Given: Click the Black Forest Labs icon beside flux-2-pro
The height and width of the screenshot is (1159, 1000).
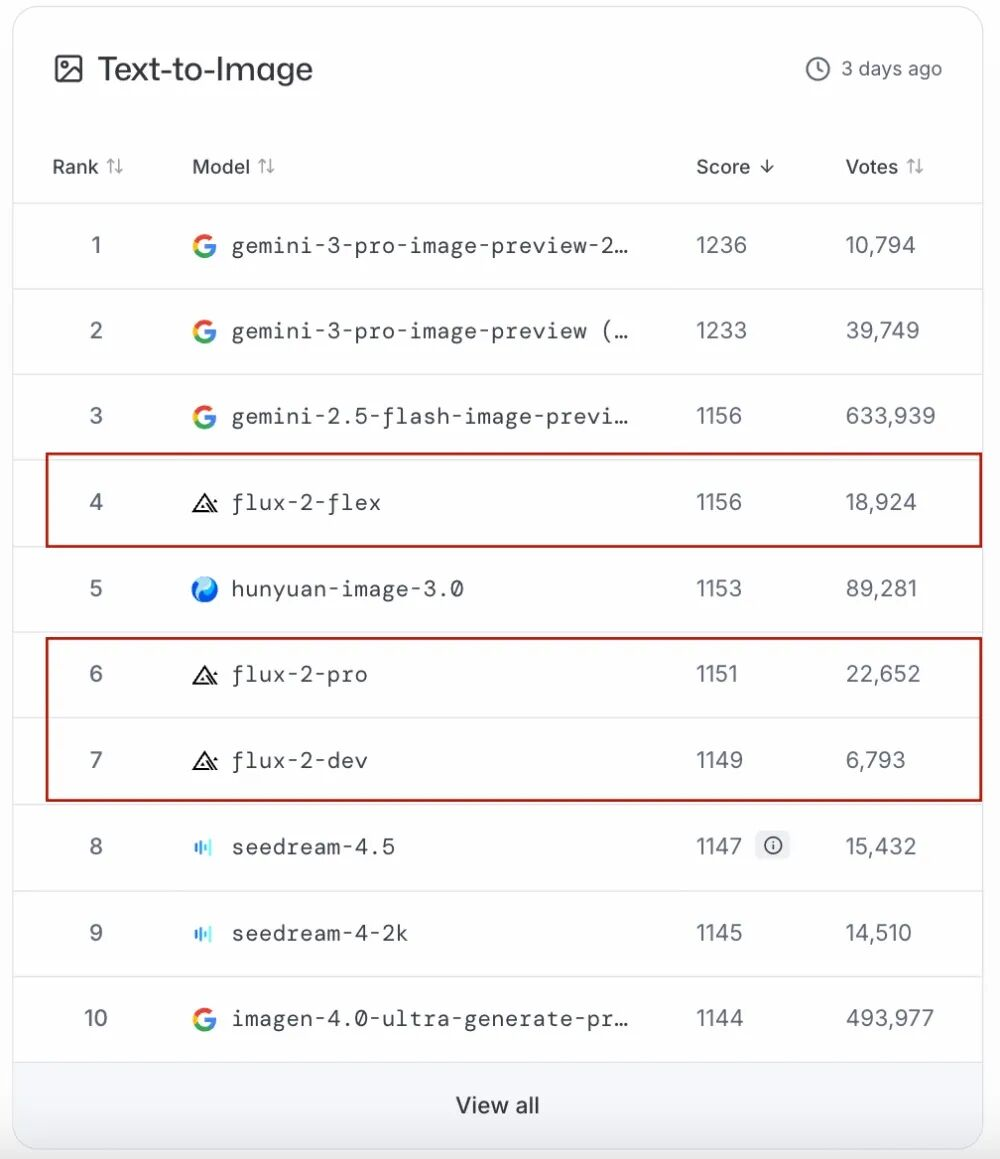Looking at the screenshot, I should pos(204,675).
